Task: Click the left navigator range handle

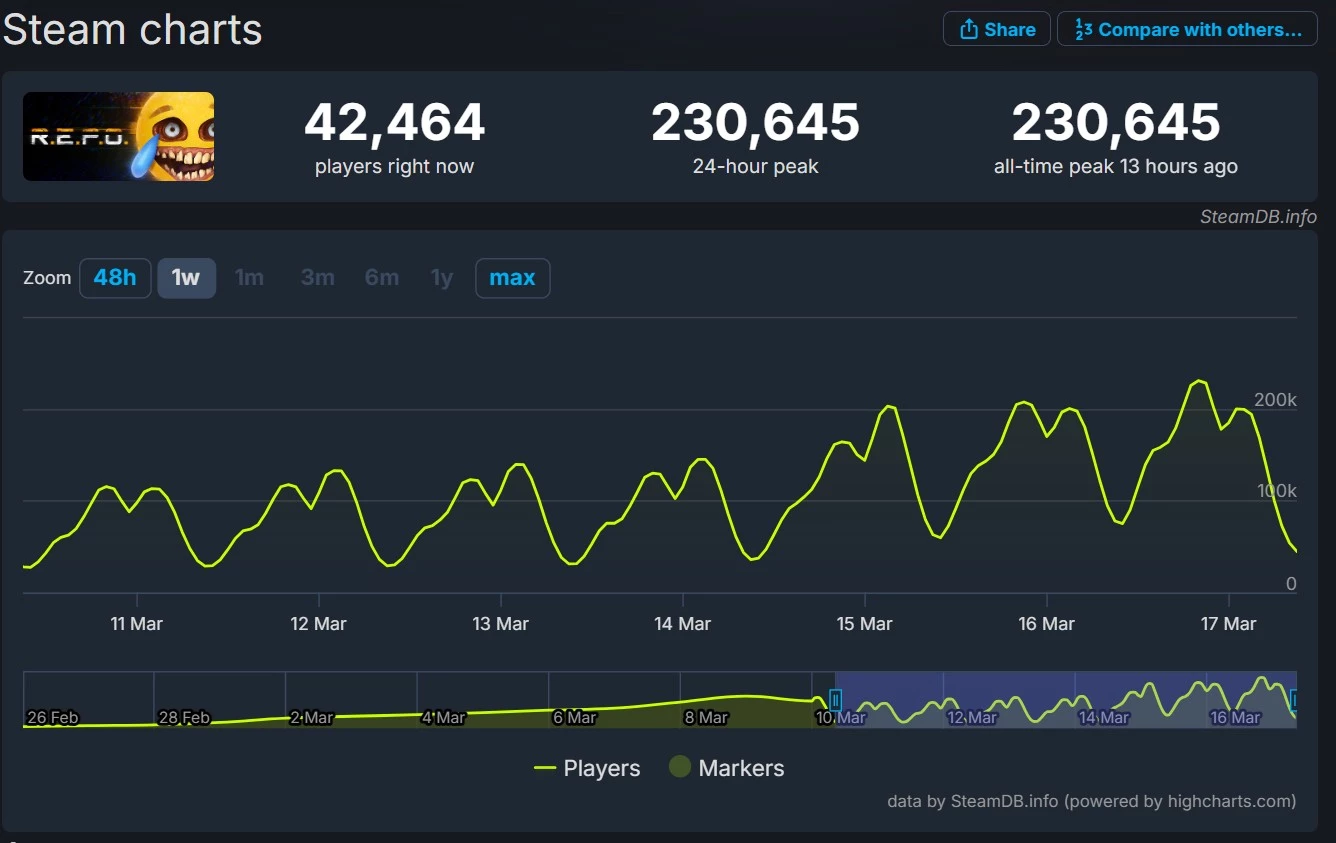Action: (x=835, y=699)
